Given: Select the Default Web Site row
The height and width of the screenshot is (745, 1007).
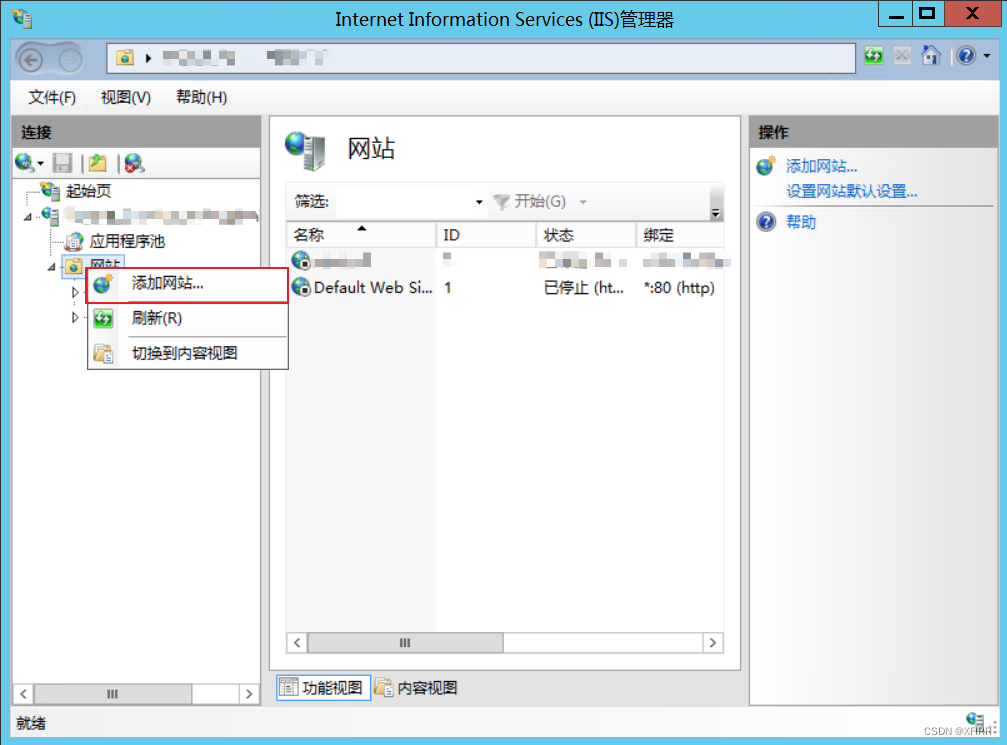Looking at the screenshot, I should 505,288.
